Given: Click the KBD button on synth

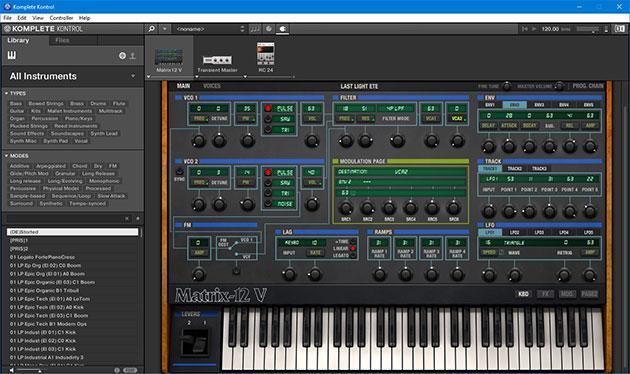Looking at the screenshot, I should pyautogui.click(x=523, y=294).
